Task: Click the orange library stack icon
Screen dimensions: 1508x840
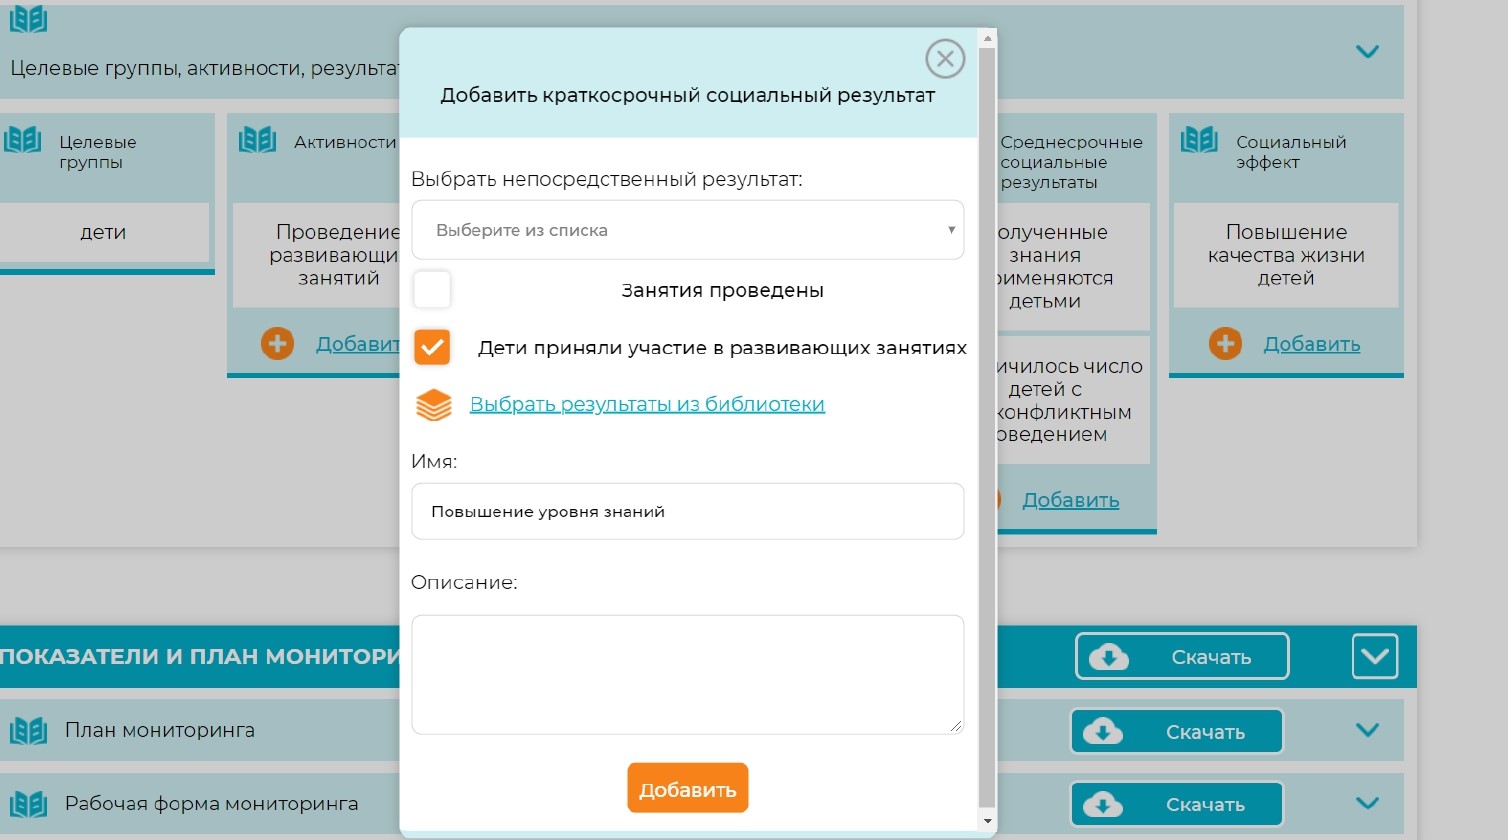Action: tap(434, 405)
